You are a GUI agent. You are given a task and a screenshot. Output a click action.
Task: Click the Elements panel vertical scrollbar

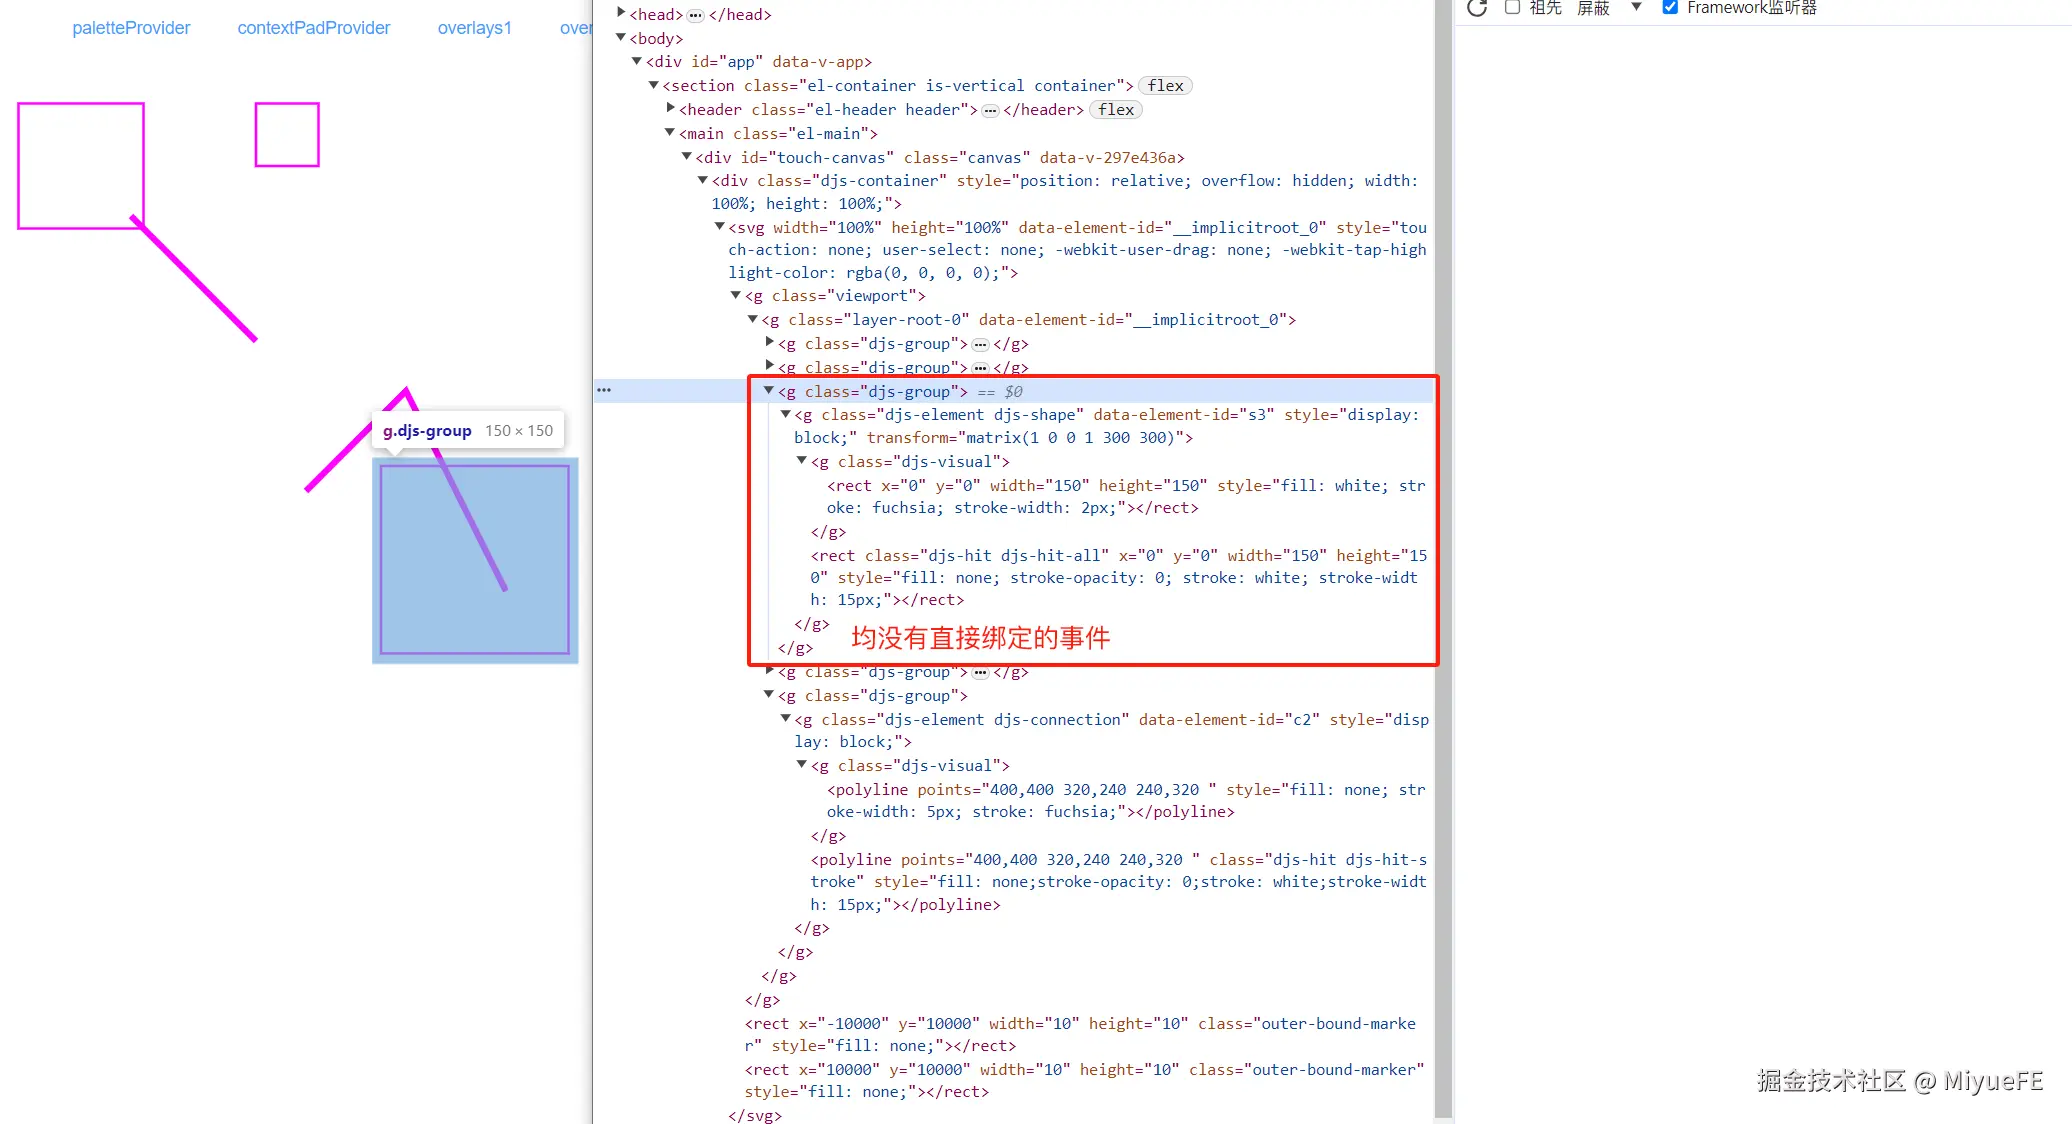click(x=1442, y=560)
